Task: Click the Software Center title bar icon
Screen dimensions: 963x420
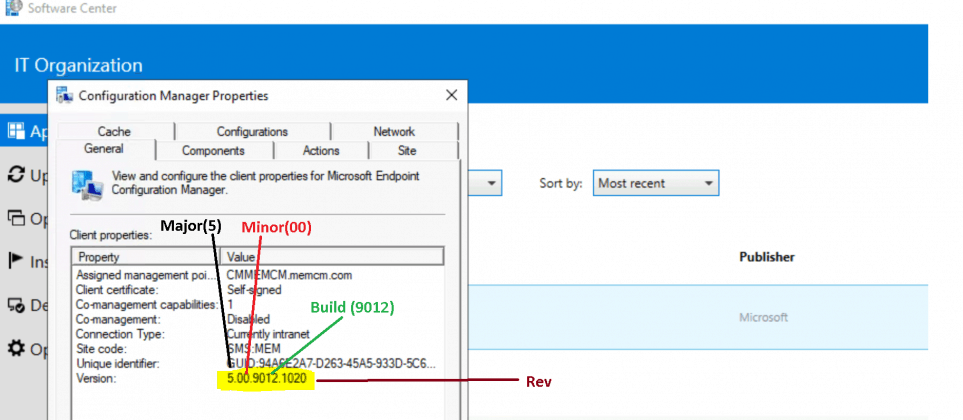Action: pyautogui.click(x=14, y=7)
